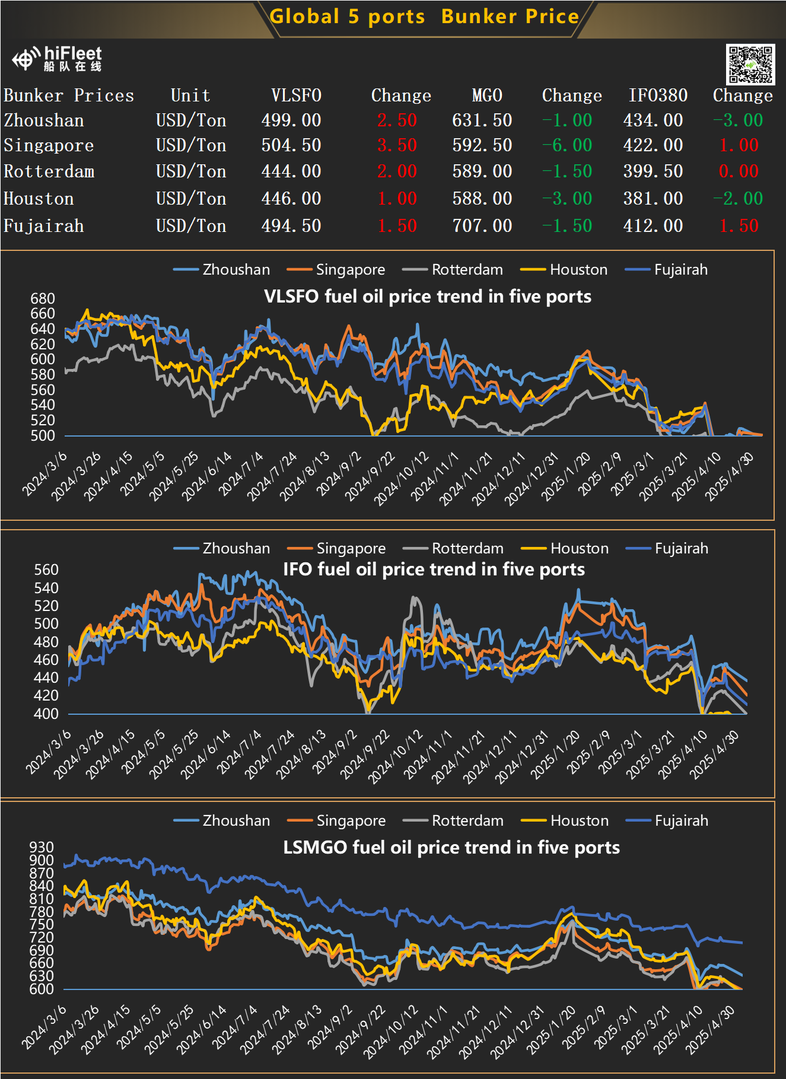
Task: Select the Rotterdam row label in price table
Action: point(49,172)
